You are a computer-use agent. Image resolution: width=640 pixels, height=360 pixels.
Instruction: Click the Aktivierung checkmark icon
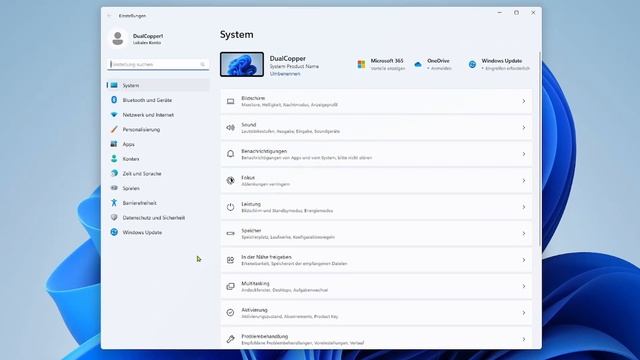[x=231, y=313]
